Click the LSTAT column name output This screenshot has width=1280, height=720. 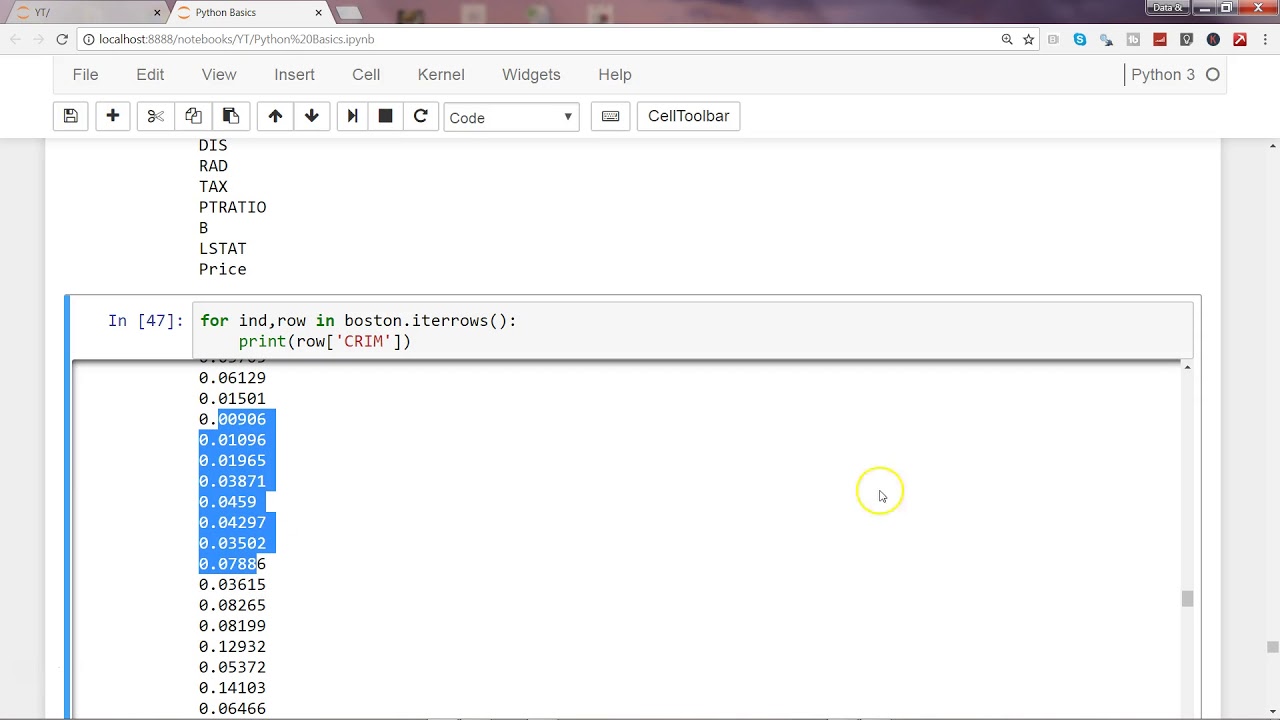coord(222,248)
